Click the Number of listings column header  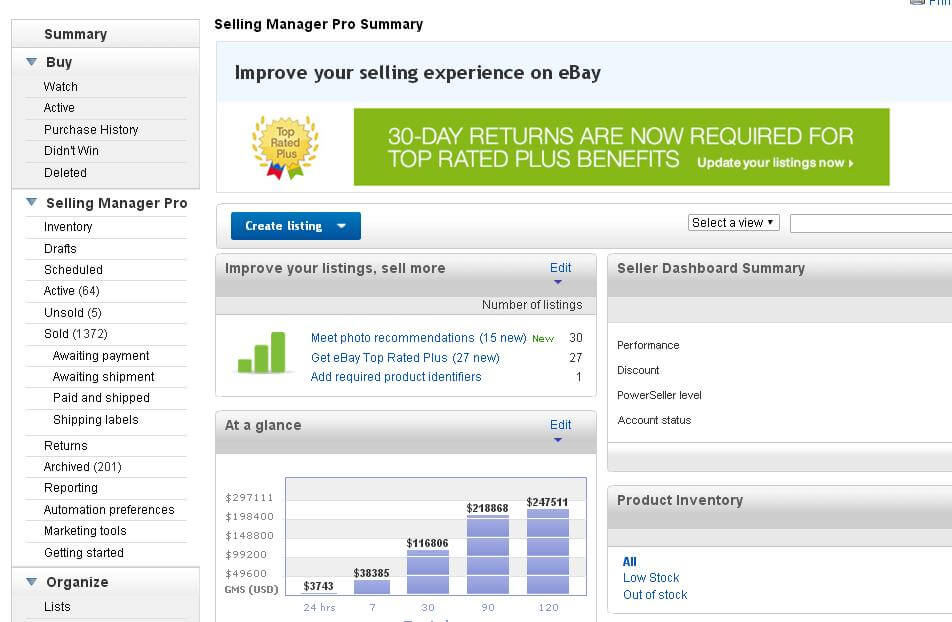tap(532, 305)
